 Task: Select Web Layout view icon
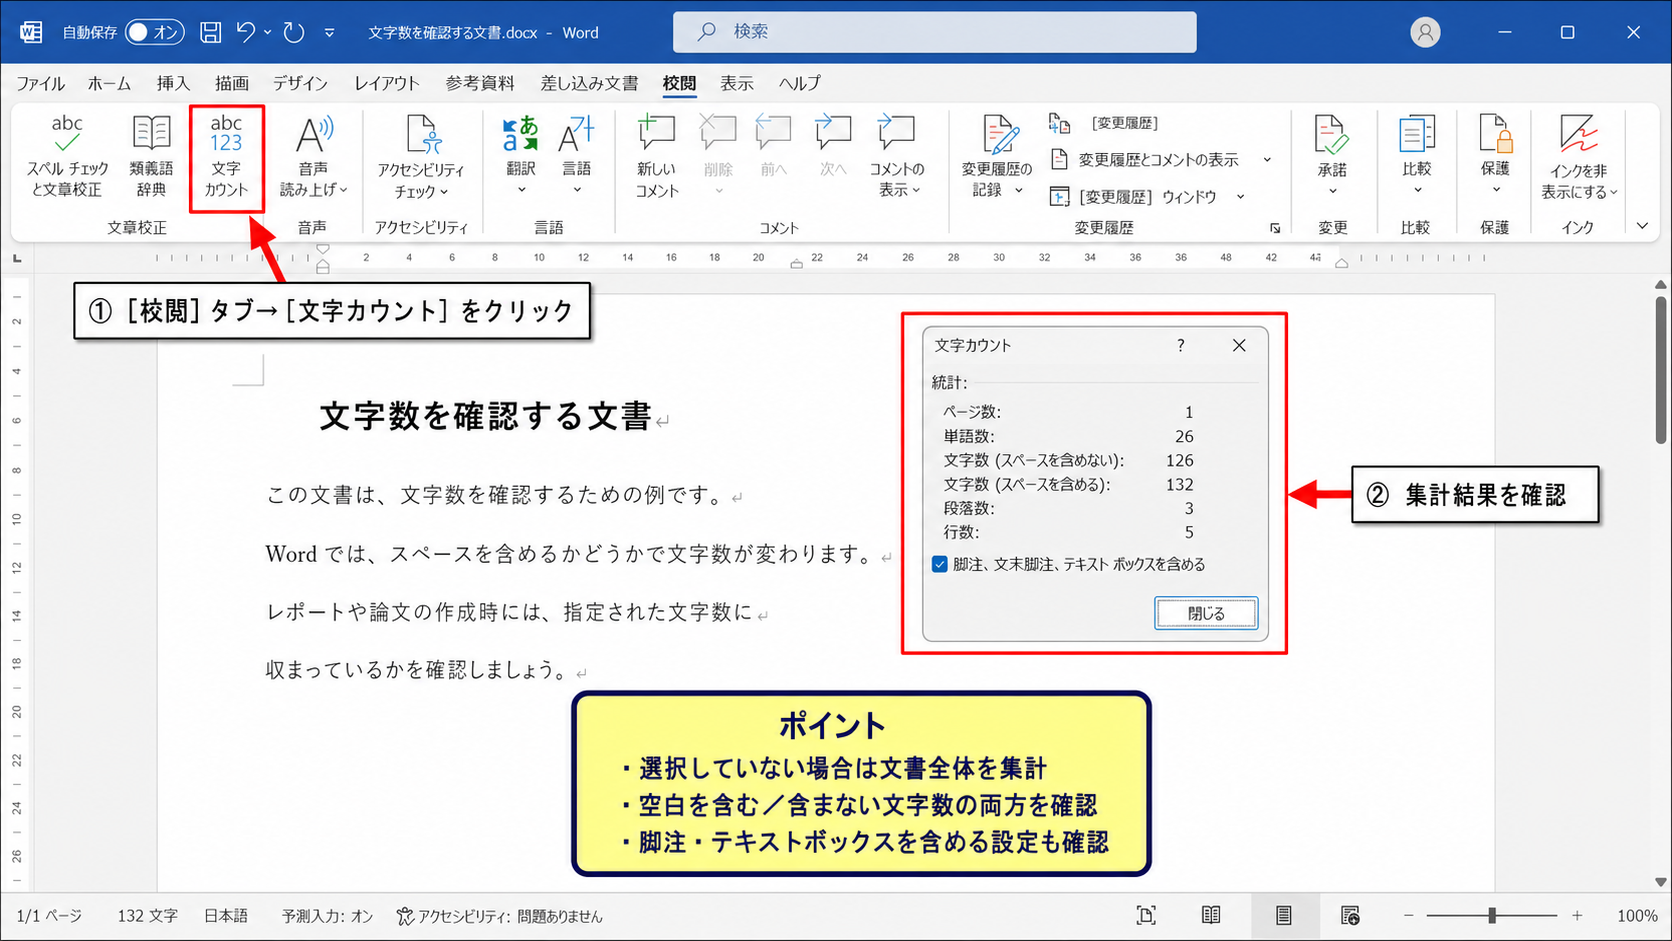point(1350,915)
